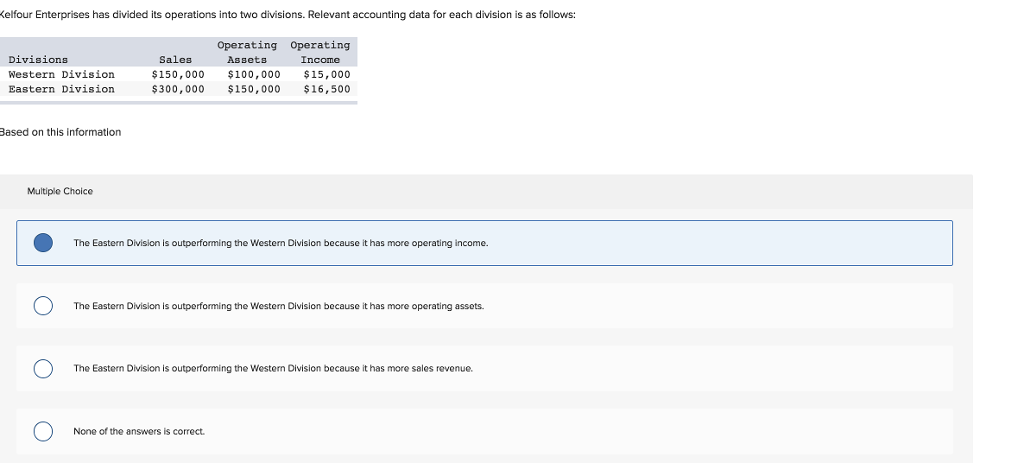This screenshot has width=1024, height=463.
Task: Select the 'more operating assets' answer radio button
Action: tap(43, 306)
